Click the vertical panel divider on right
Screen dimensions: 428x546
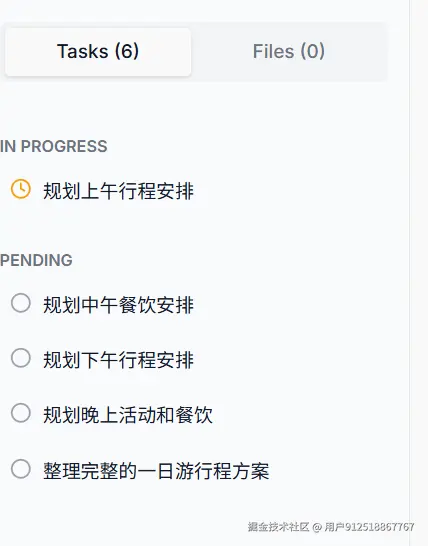(410, 273)
